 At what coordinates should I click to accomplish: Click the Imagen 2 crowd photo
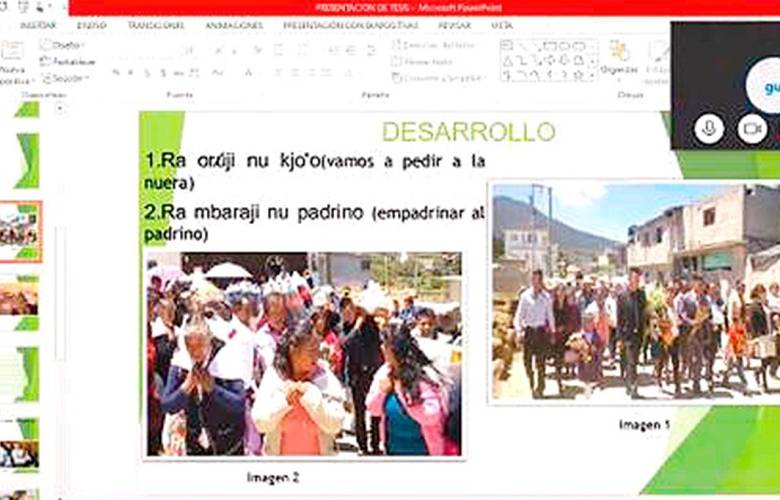point(304,355)
